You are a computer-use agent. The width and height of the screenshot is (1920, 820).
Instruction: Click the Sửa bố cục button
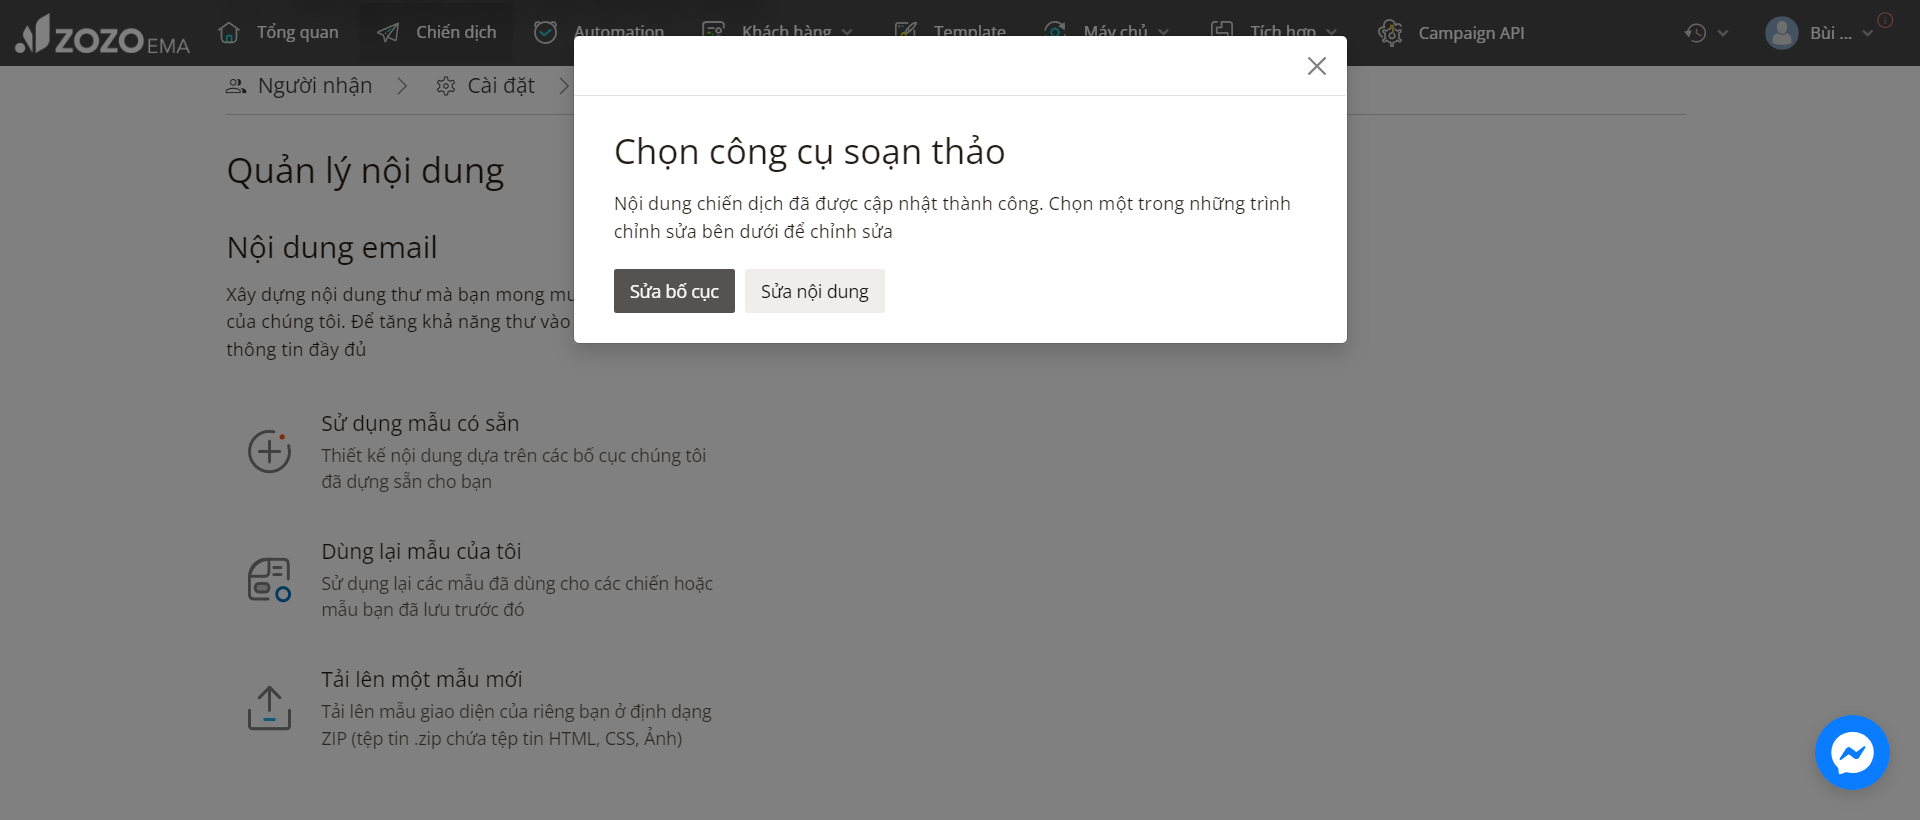(x=674, y=291)
